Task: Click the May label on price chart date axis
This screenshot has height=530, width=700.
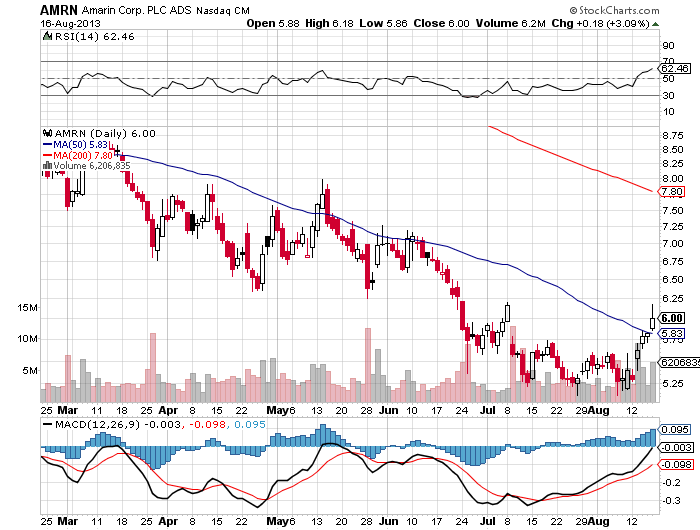Action: [277, 410]
